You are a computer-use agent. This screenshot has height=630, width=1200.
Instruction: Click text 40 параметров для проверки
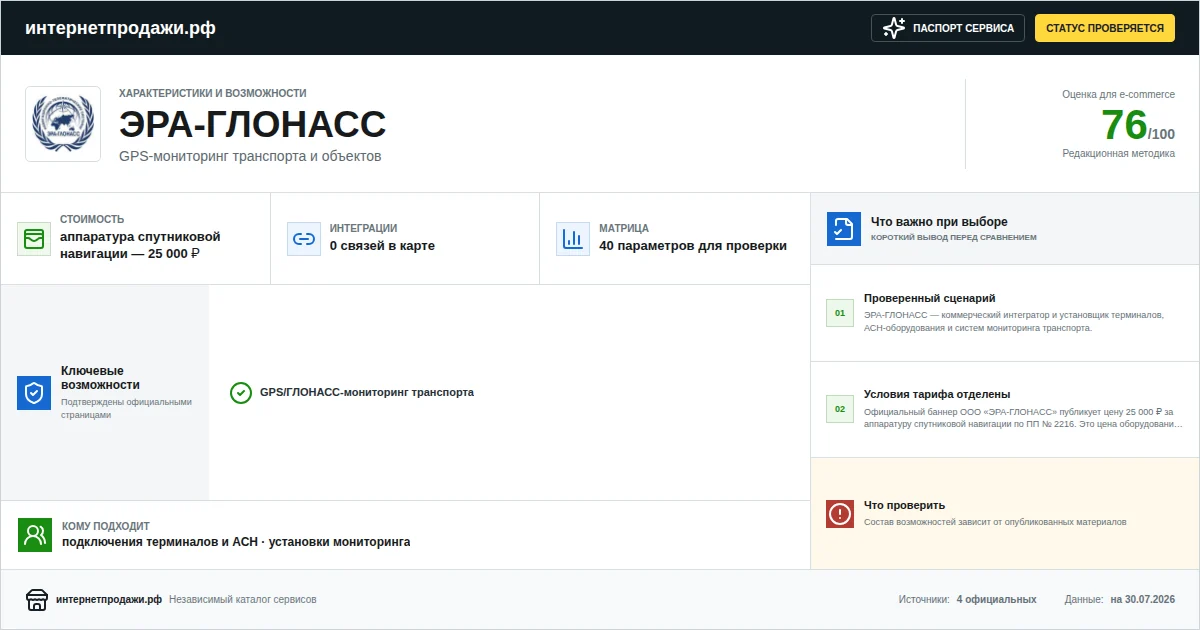[693, 246]
